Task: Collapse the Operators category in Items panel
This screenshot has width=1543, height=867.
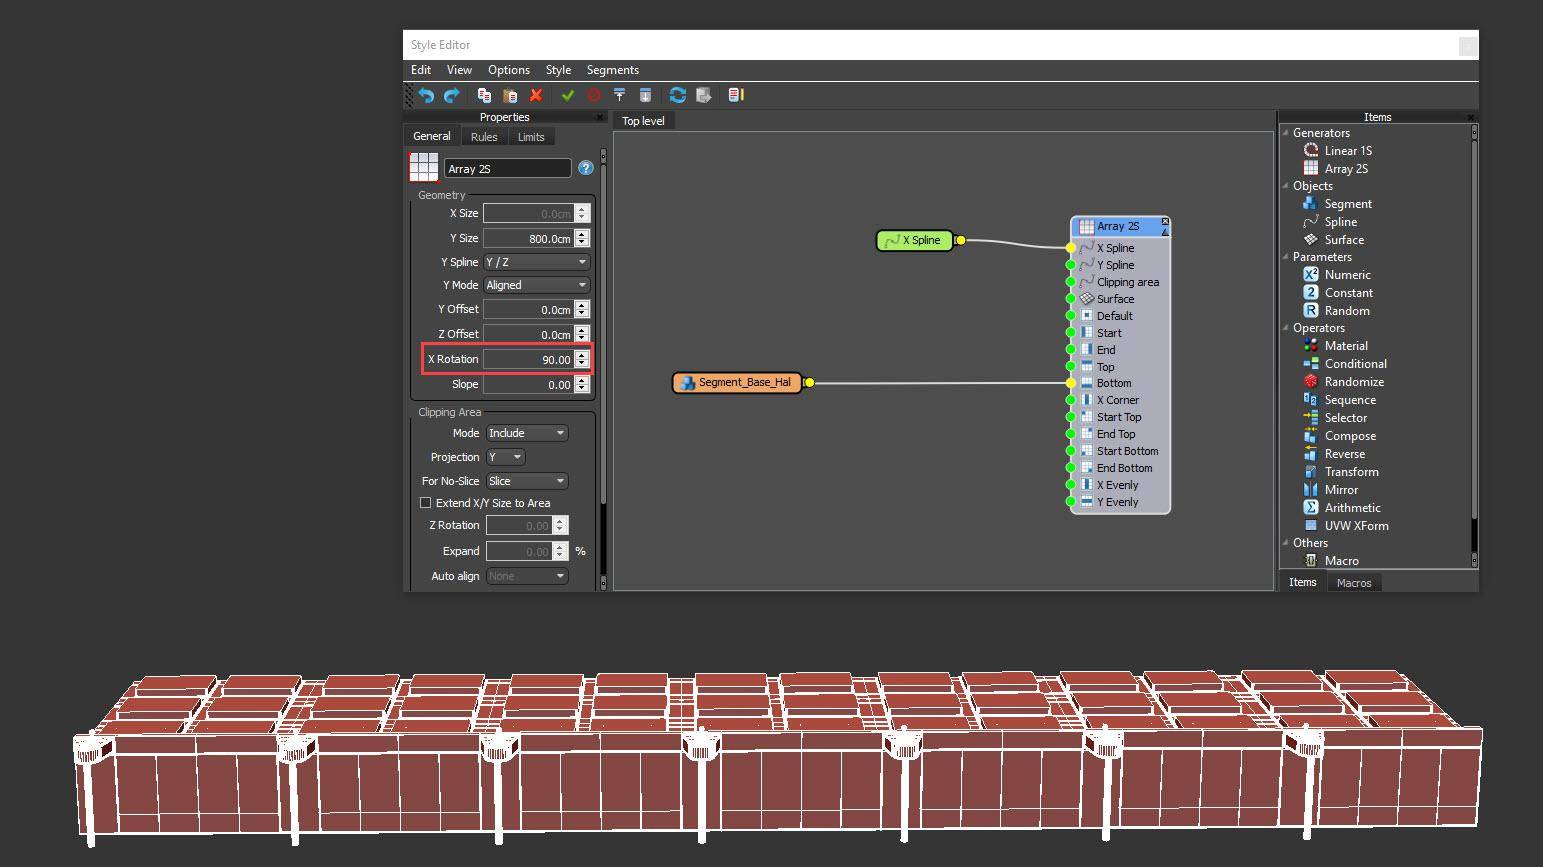Action: (x=1287, y=327)
